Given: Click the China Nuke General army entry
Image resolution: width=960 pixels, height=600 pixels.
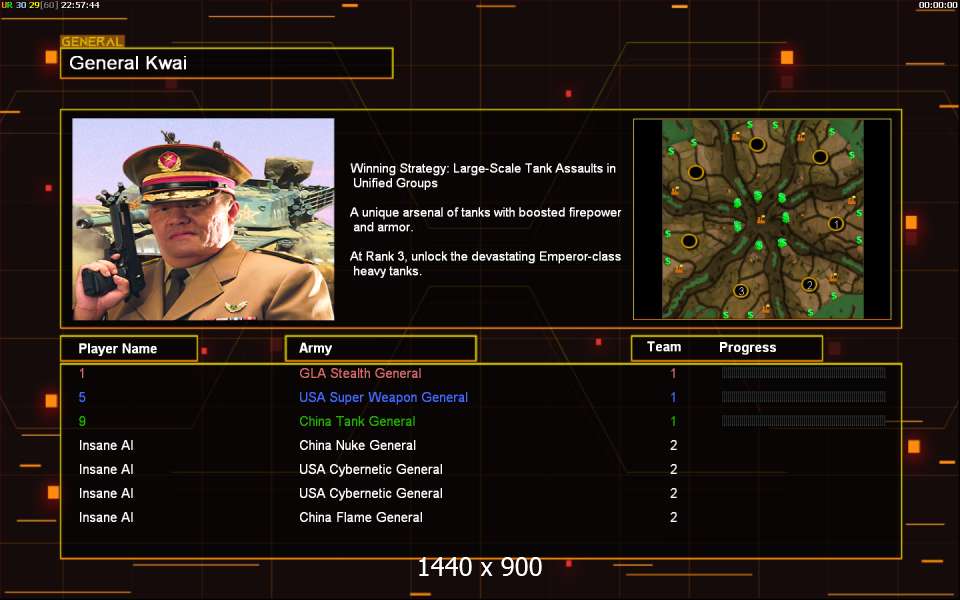Looking at the screenshot, I should tap(357, 445).
